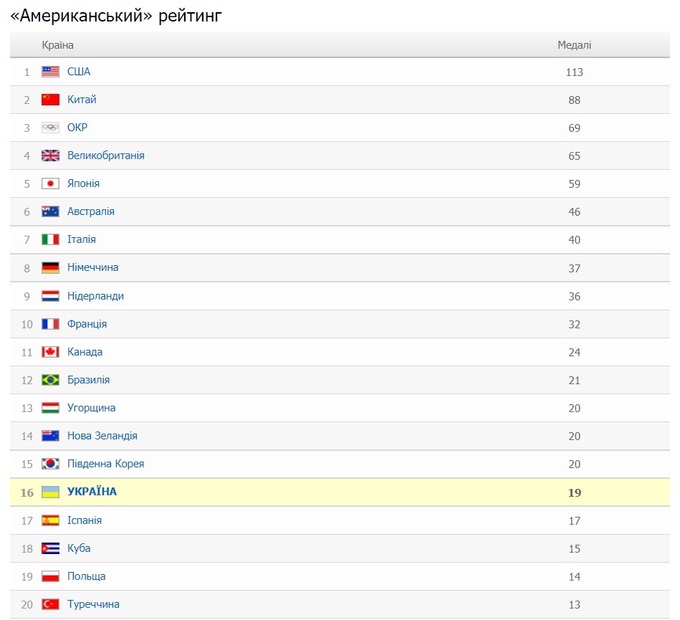Screen dimensions: 680x620
Task: Open the Великобританія link
Action: [106, 156]
